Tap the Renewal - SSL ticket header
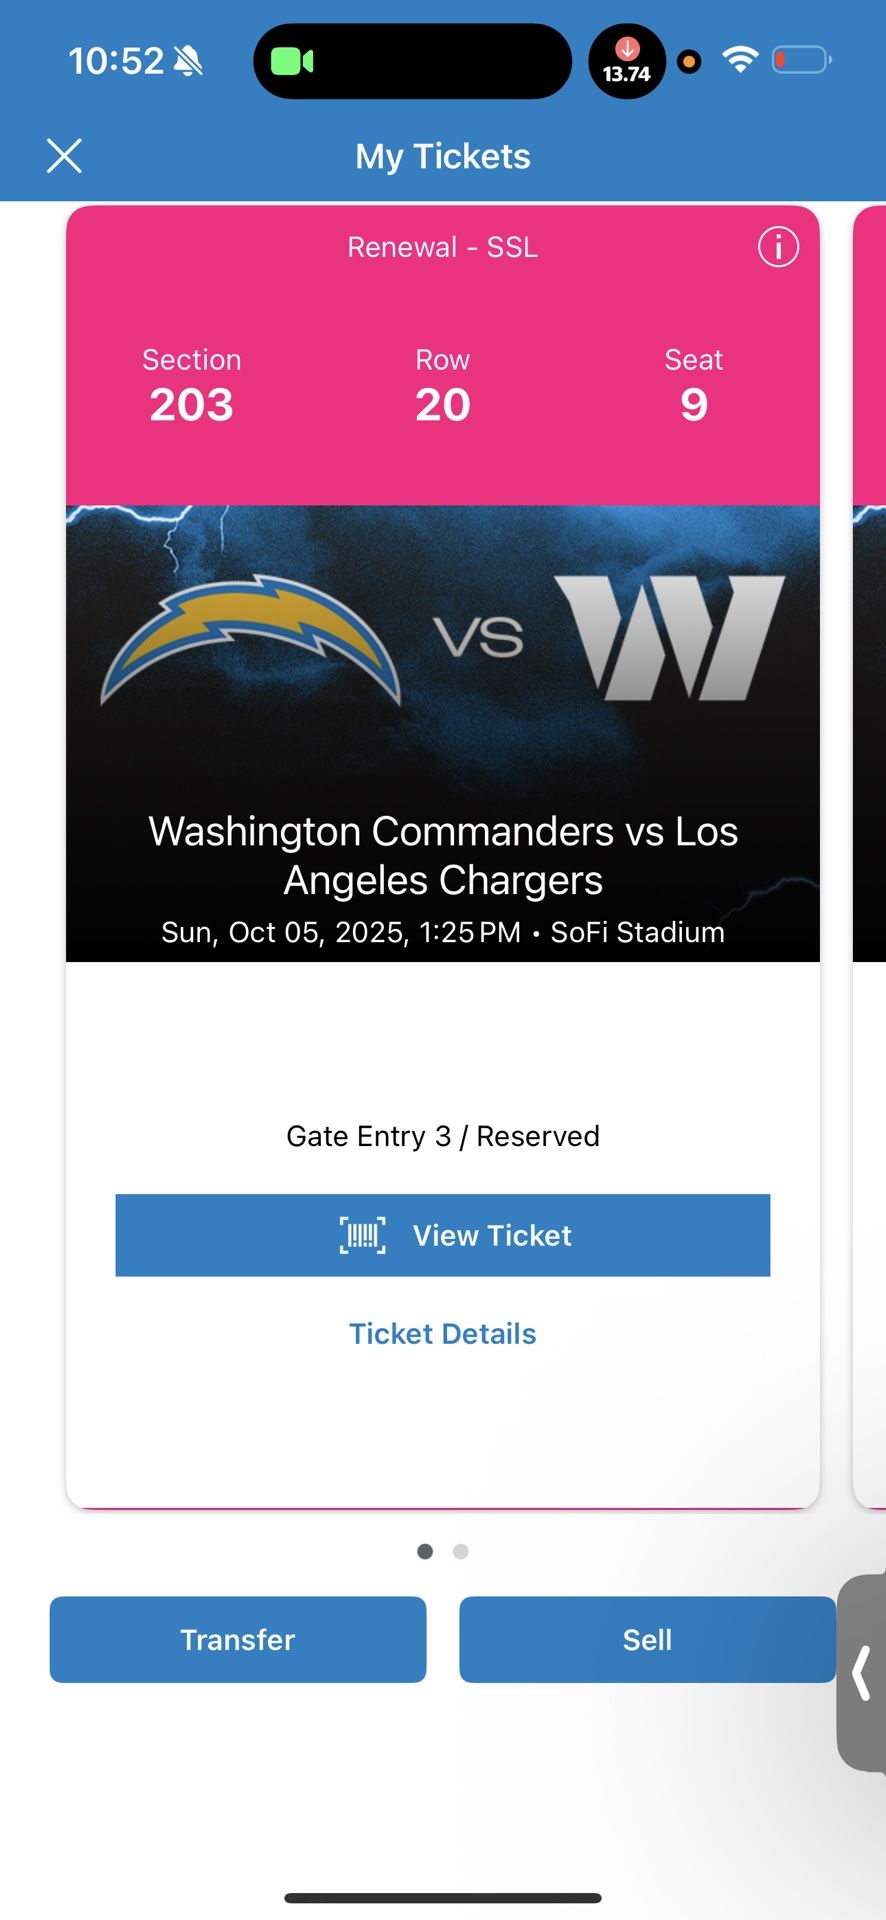 442,247
